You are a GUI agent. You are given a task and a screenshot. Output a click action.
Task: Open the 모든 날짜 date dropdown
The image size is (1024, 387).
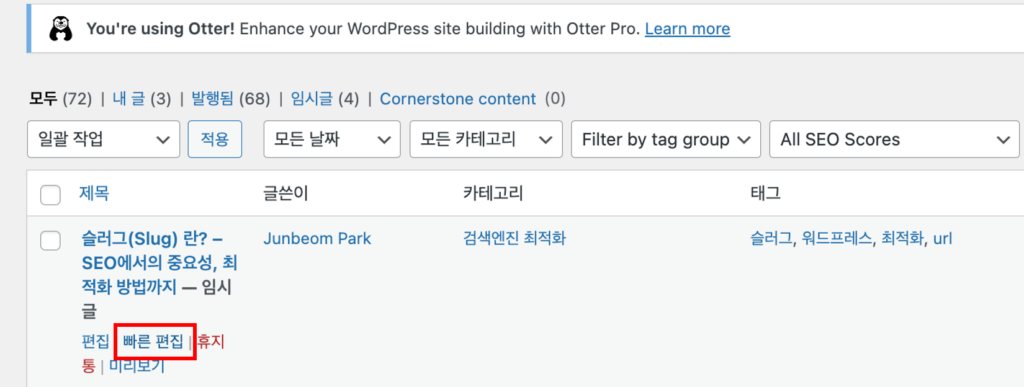(x=332, y=139)
